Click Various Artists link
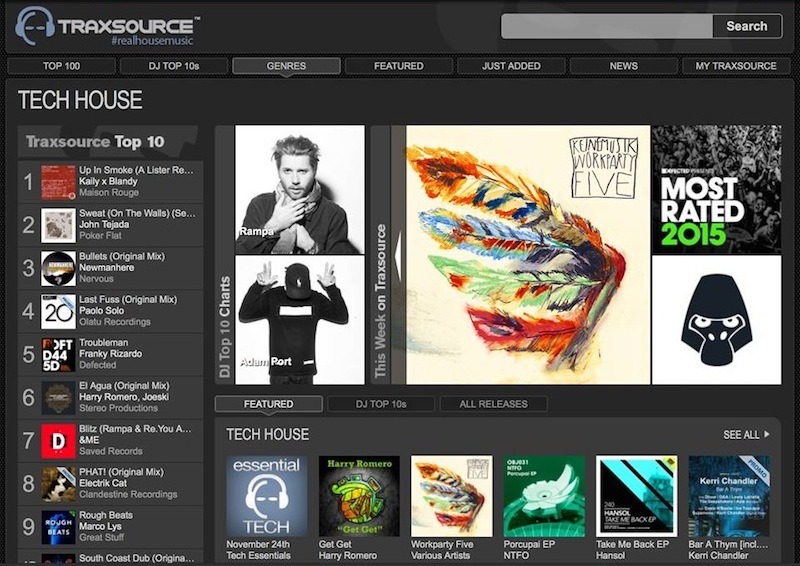Screen dimensions: 800x566 [x=441, y=555]
